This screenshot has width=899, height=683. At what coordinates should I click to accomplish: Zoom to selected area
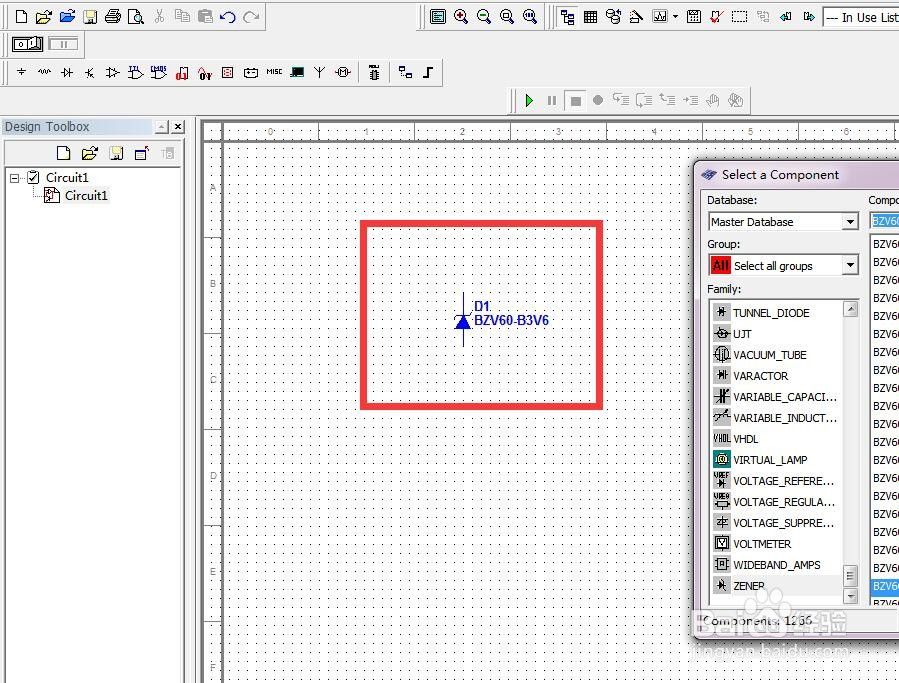[x=507, y=17]
